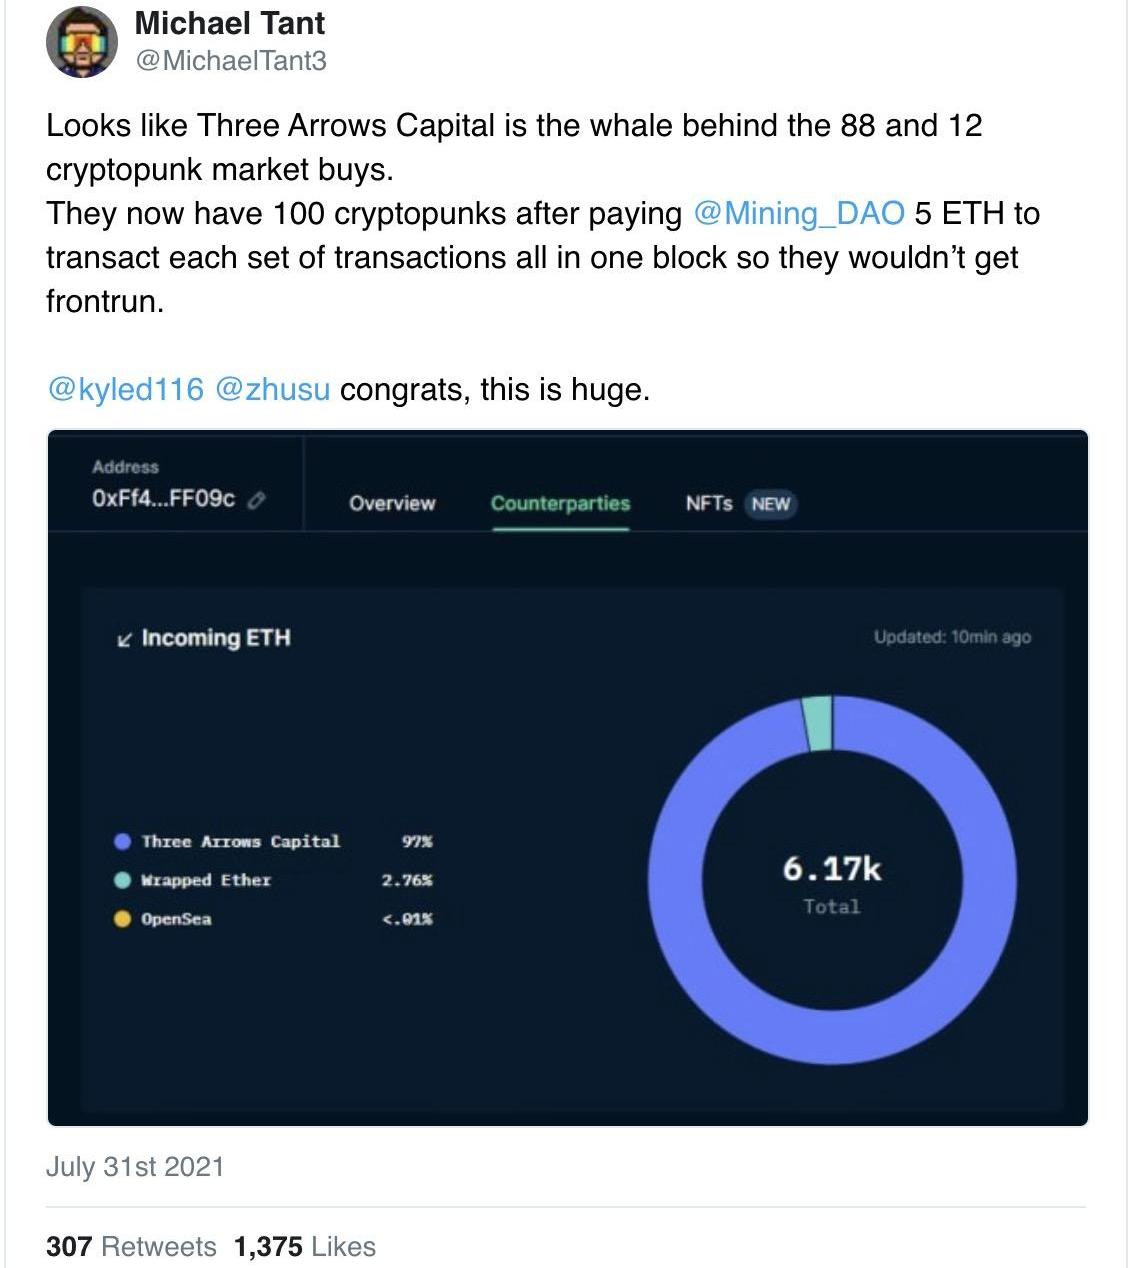
Task: Click the Incoming ETH arrow icon
Action: (x=124, y=640)
